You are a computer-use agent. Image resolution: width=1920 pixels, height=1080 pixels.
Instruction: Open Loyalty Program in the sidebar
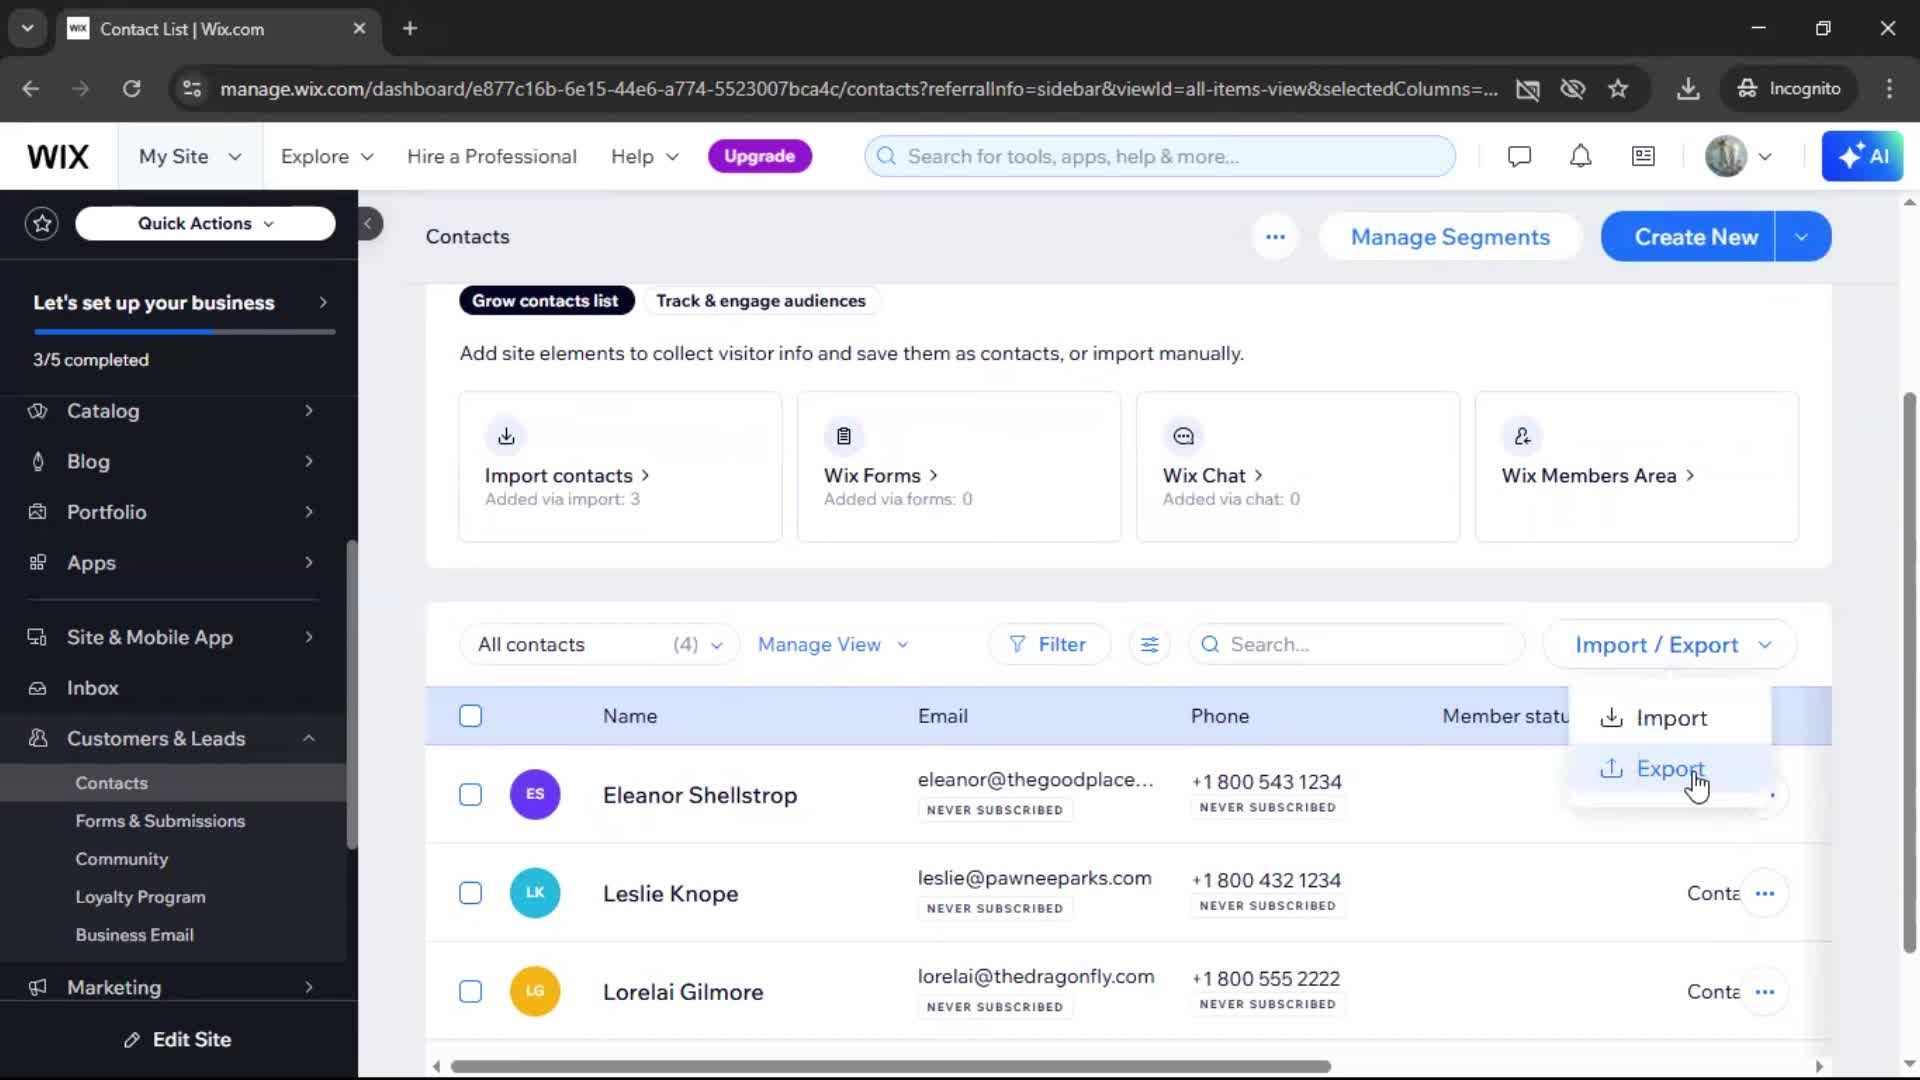[x=140, y=897]
